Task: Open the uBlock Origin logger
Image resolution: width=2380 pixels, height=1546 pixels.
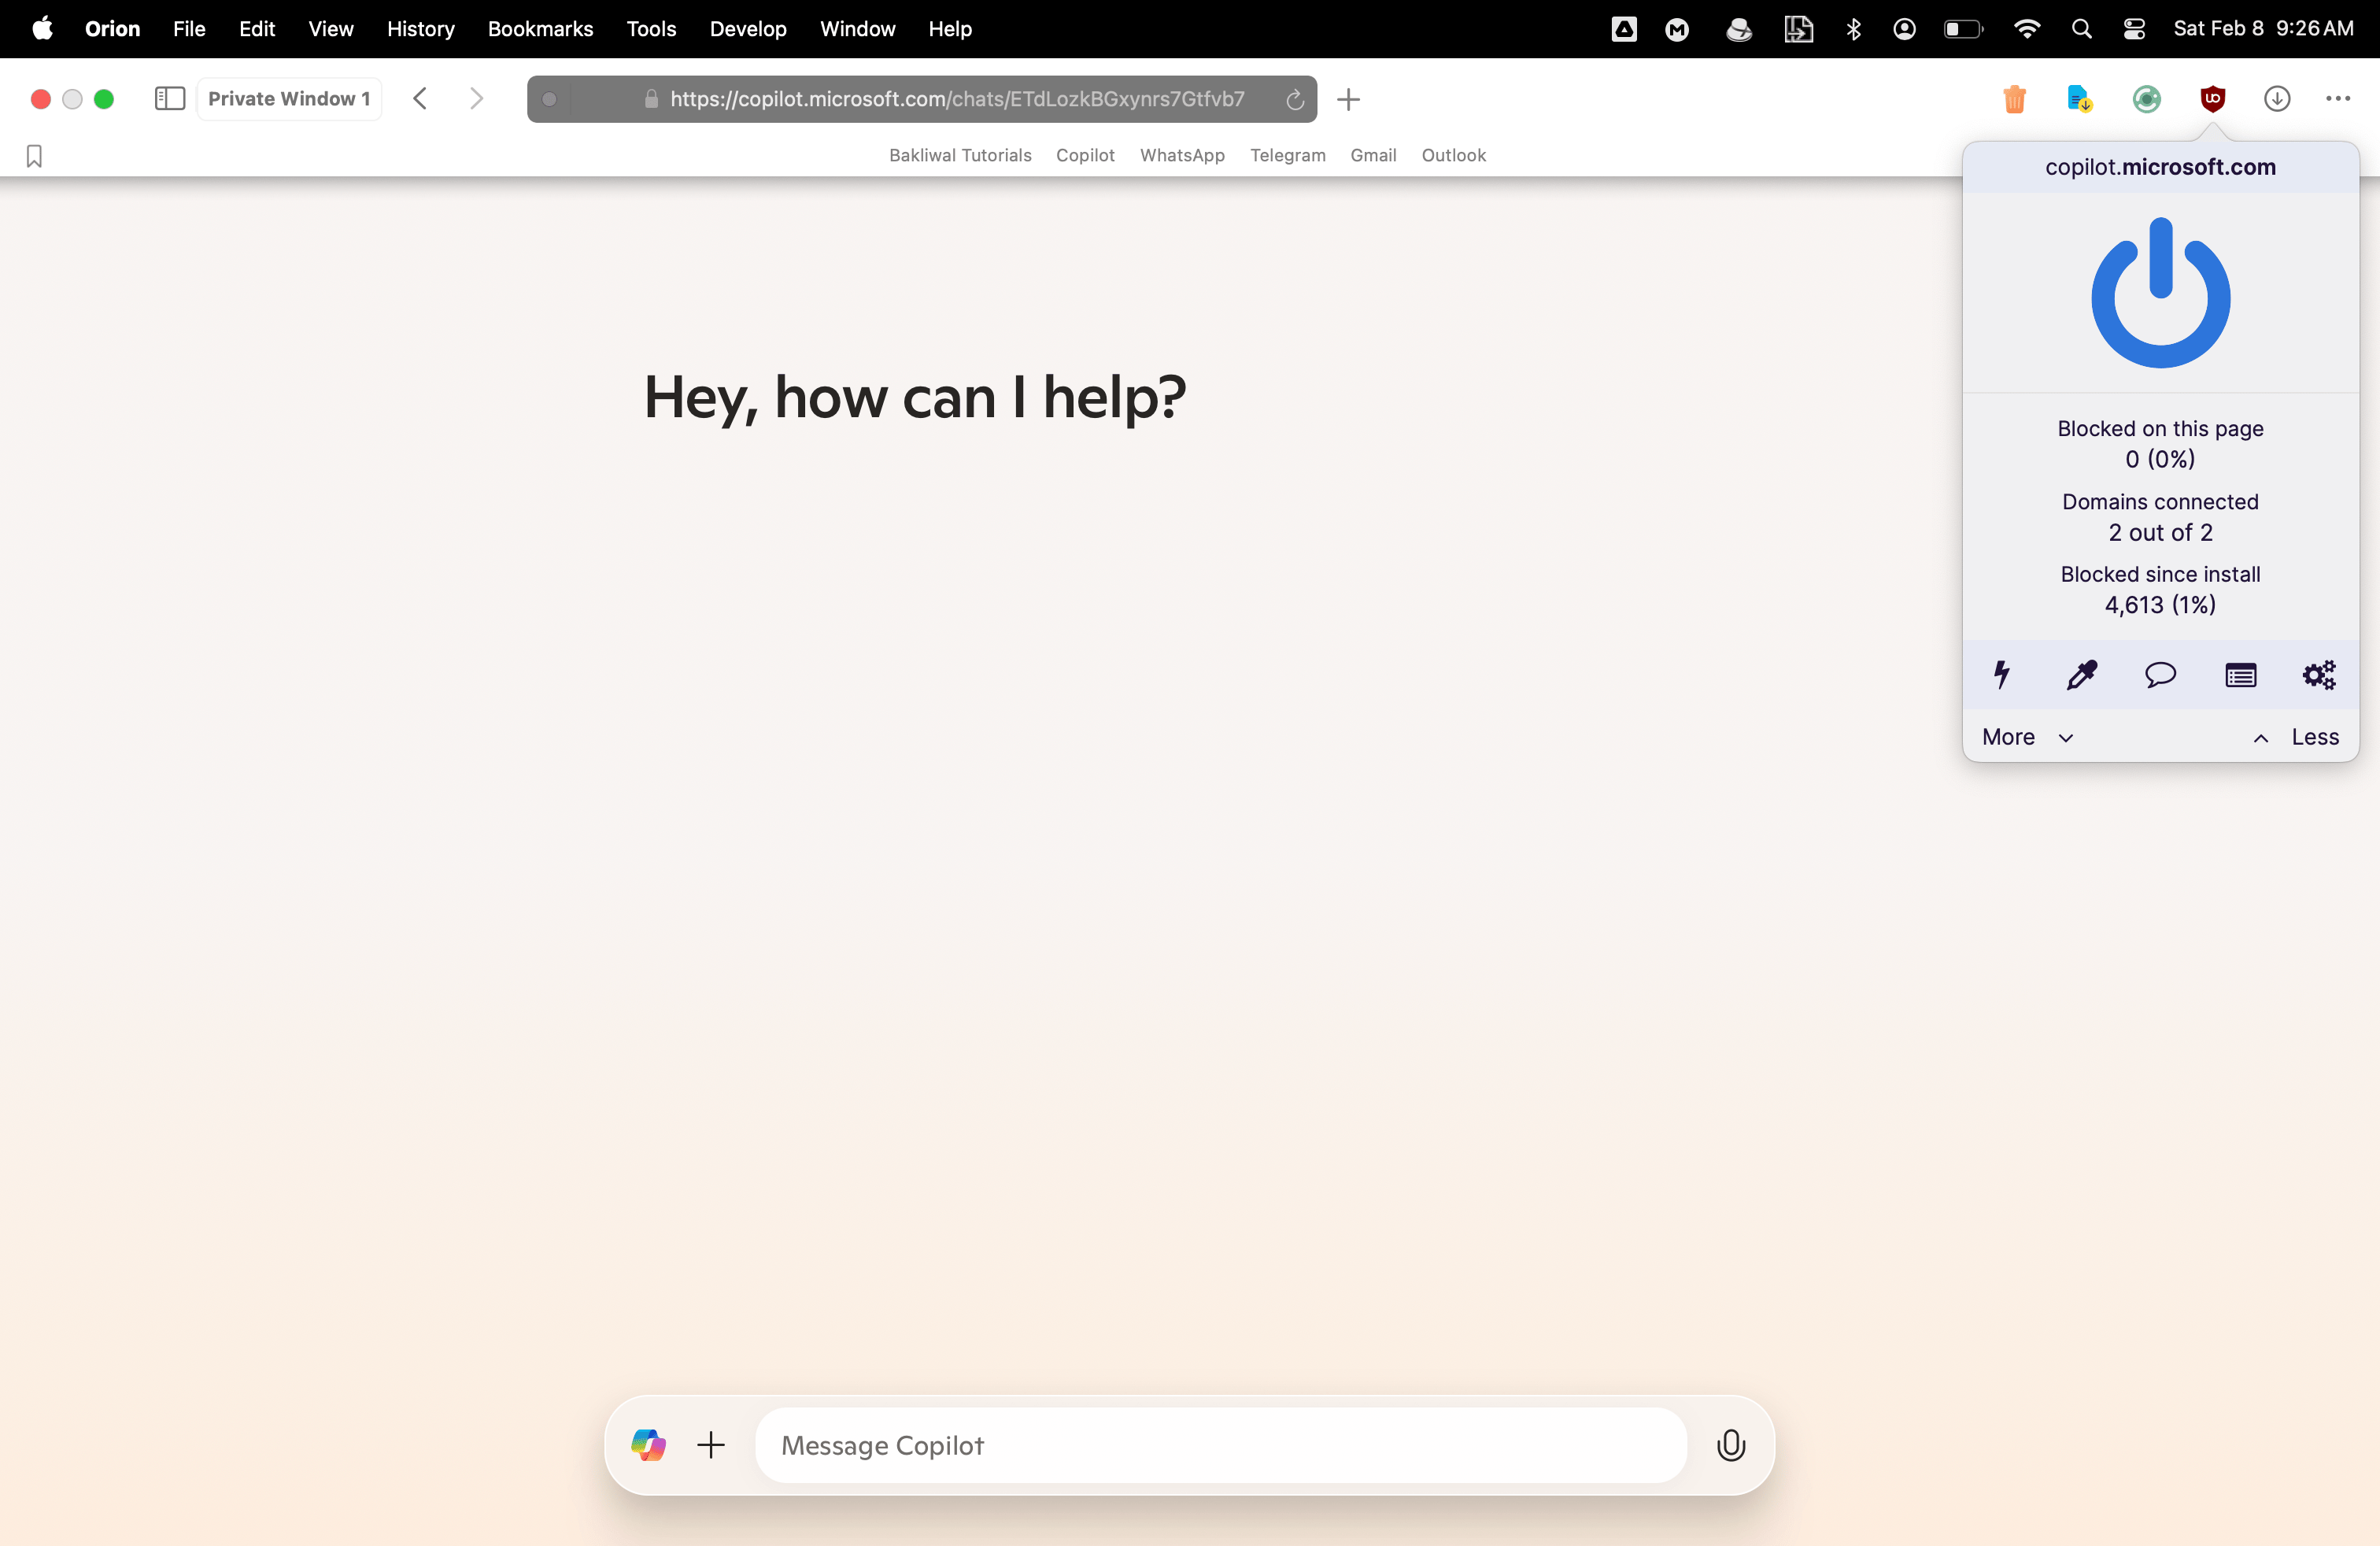Action: (2241, 675)
